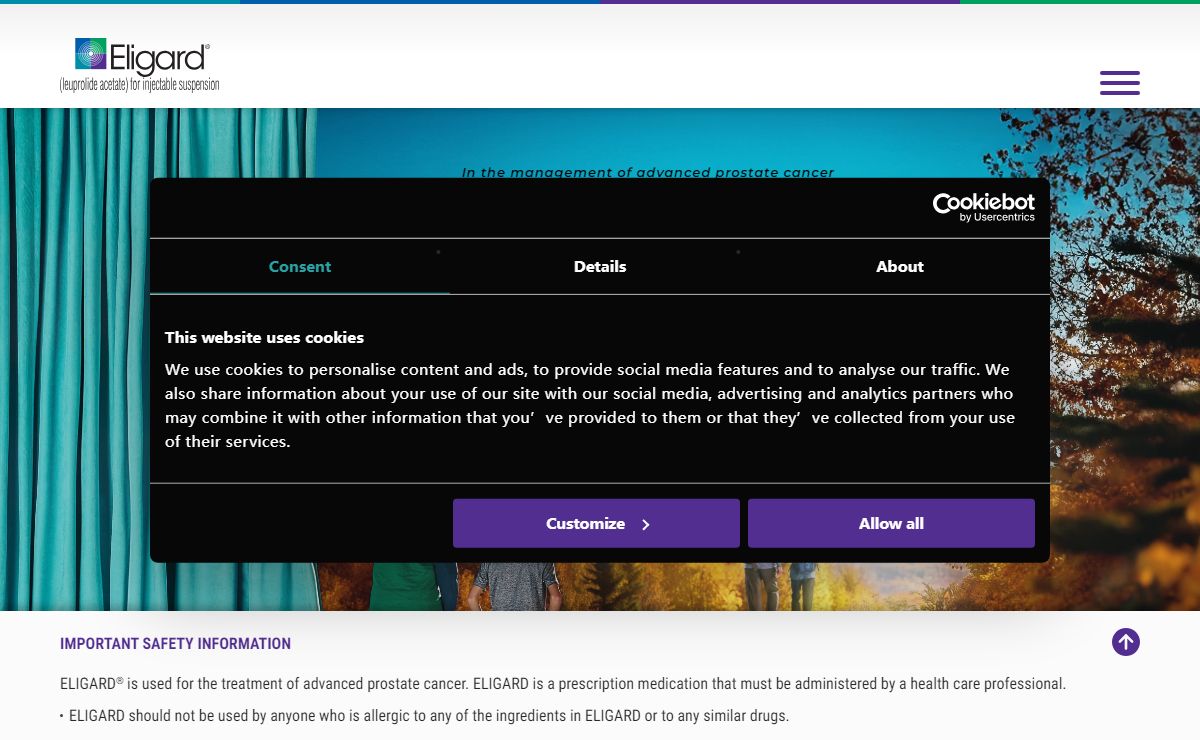This screenshot has width=1200, height=740.
Task: Click the Customize button
Action: click(596, 523)
